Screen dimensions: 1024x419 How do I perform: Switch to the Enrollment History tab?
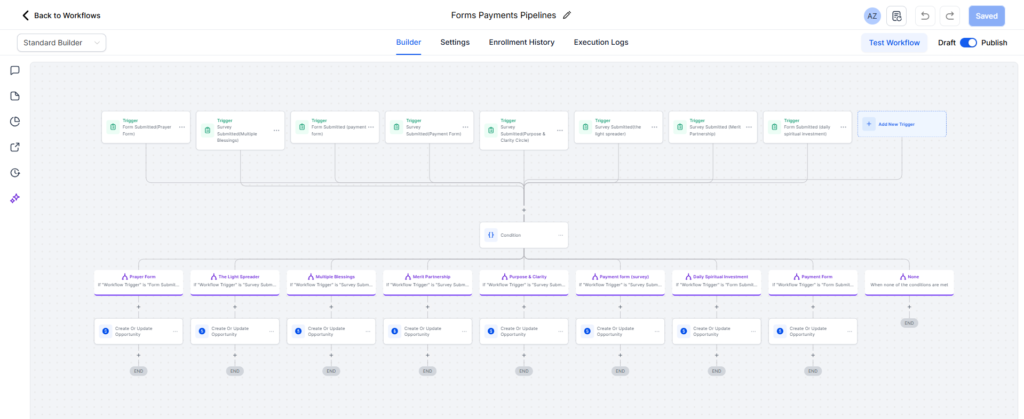pyautogui.click(x=521, y=43)
